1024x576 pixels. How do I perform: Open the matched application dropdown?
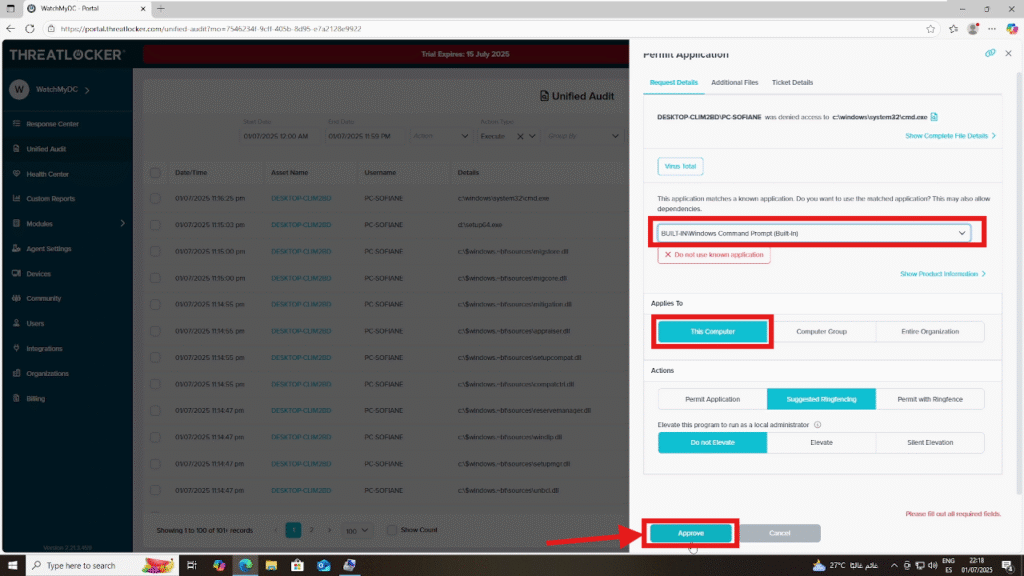814,233
